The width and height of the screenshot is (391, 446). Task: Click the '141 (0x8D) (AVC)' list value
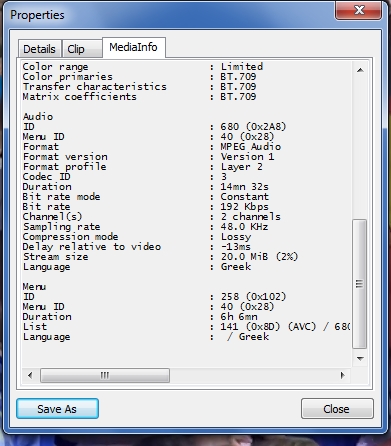tap(268, 327)
